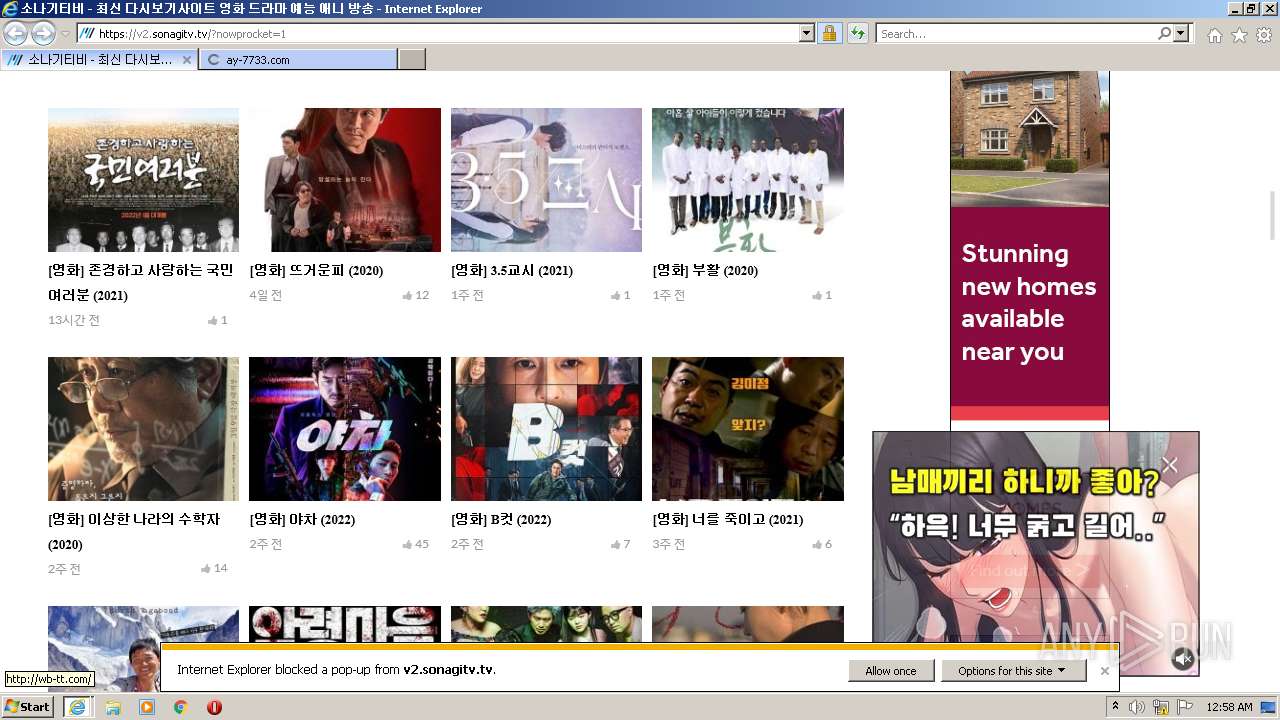The height and width of the screenshot is (720, 1280).
Task: Launch Chrome from the taskbar
Action: tap(181, 707)
